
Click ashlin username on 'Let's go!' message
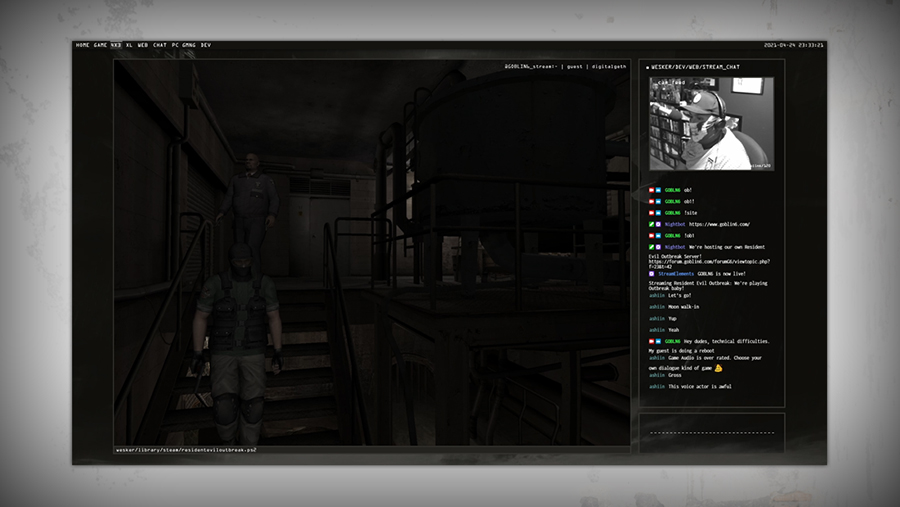pos(657,296)
